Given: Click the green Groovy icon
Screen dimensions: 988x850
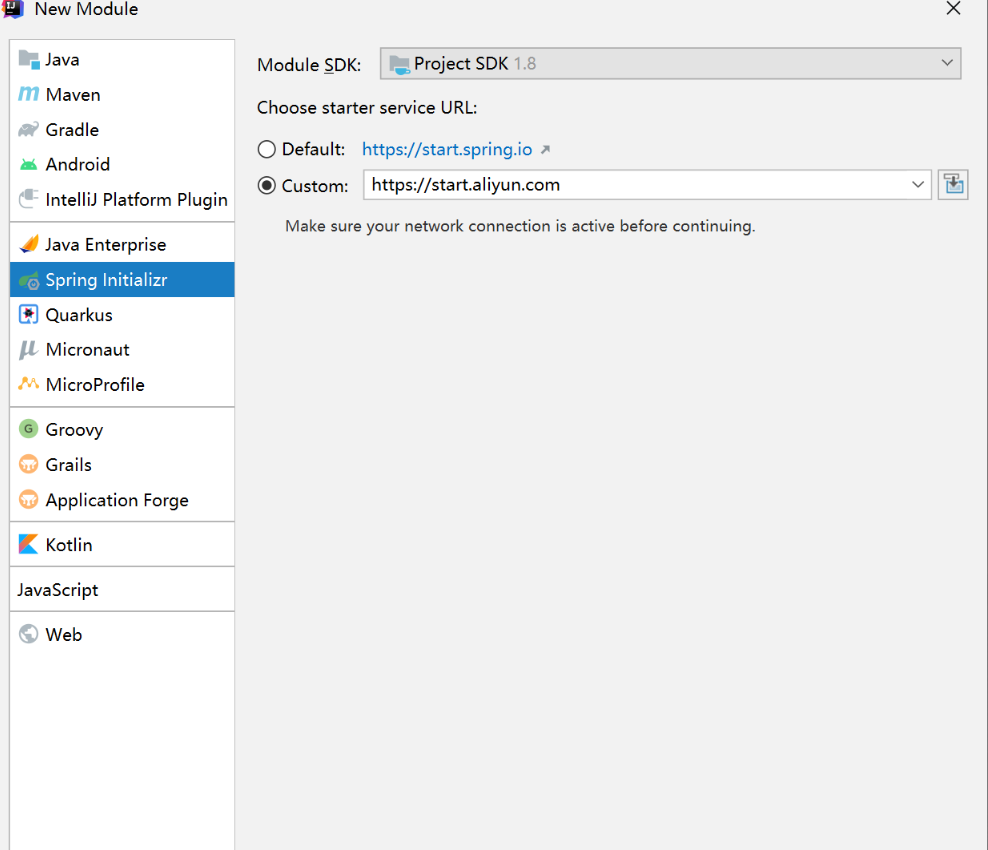Looking at the screenshot, I should [28, 429].
